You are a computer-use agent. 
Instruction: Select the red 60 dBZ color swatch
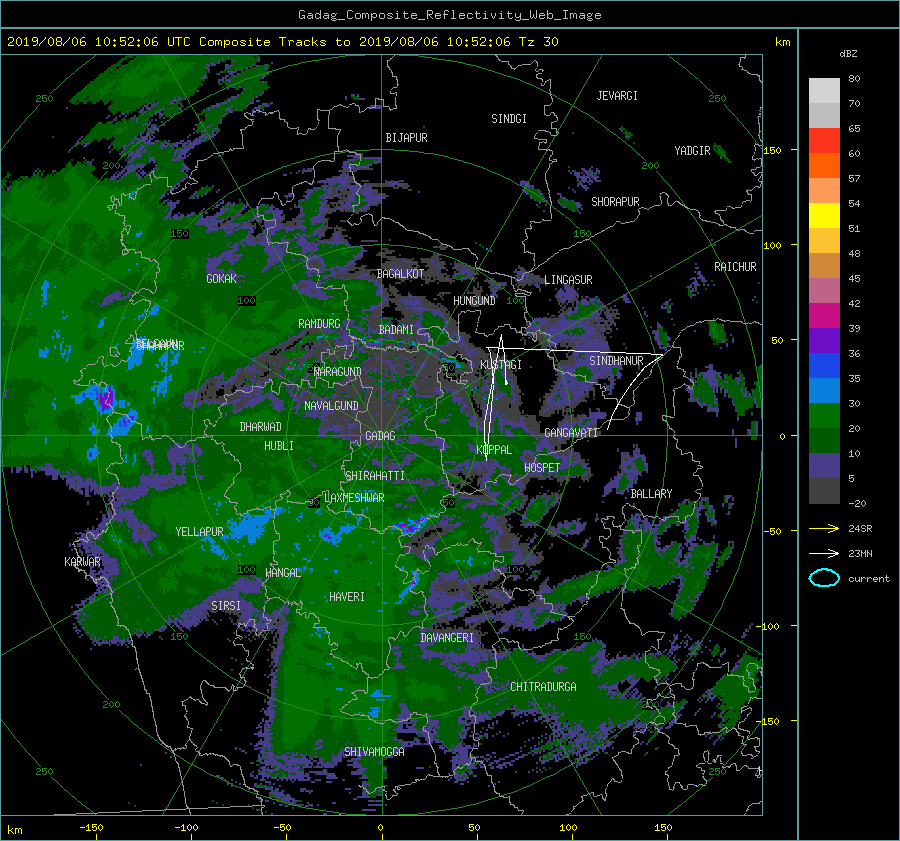tap(824, 141)
